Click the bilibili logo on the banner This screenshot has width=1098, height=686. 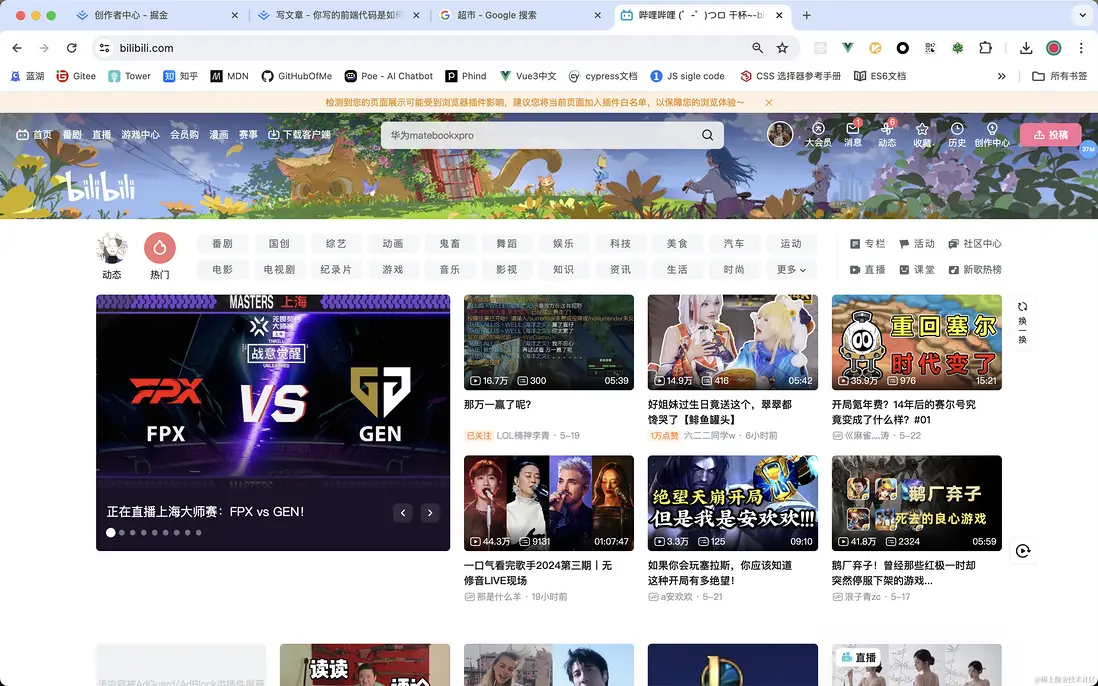click(x=100, y=187)
